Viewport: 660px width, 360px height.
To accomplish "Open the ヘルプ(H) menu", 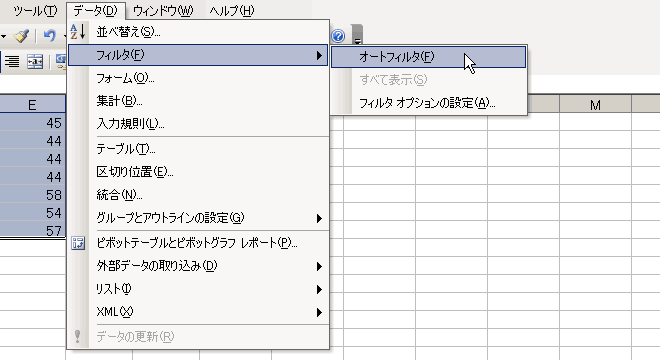I will pyautogui.click(x=232, y=11).
